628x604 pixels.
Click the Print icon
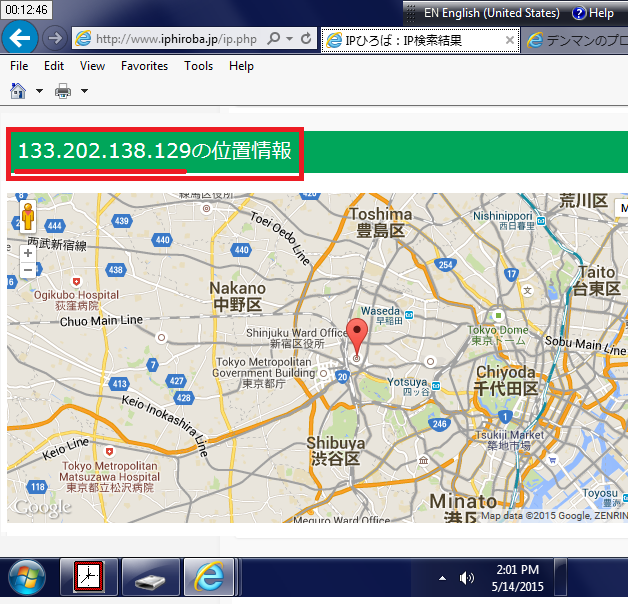63,91
